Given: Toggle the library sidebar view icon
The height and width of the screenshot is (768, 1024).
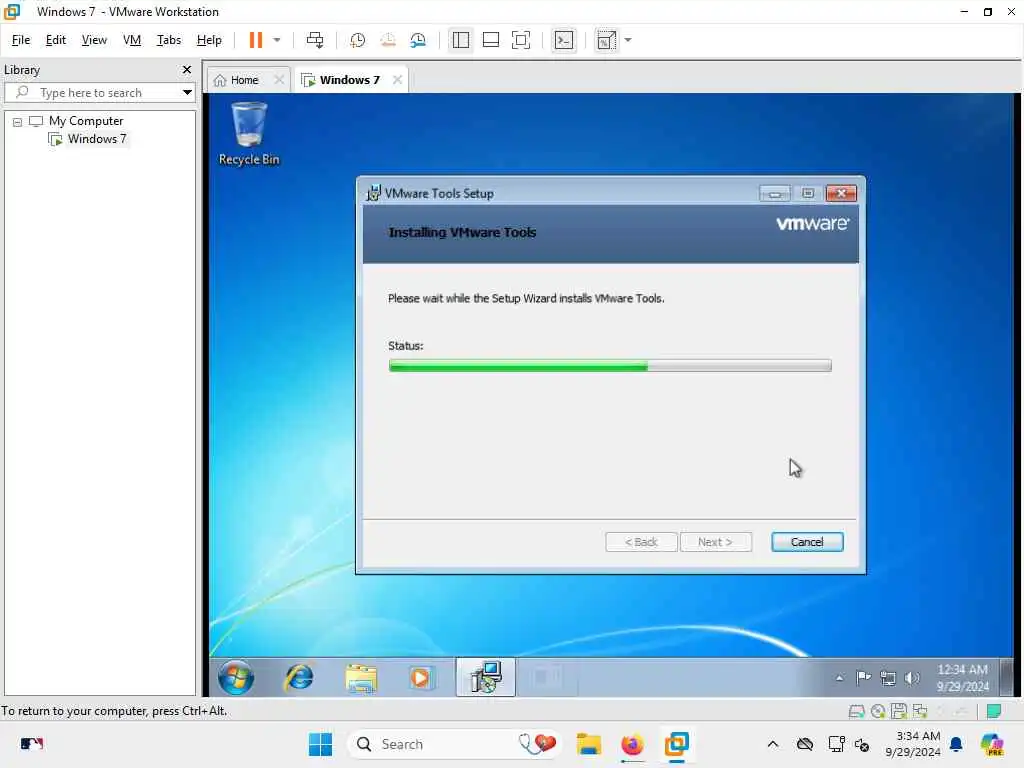Looking at the screenshot, I should [460, 40].
